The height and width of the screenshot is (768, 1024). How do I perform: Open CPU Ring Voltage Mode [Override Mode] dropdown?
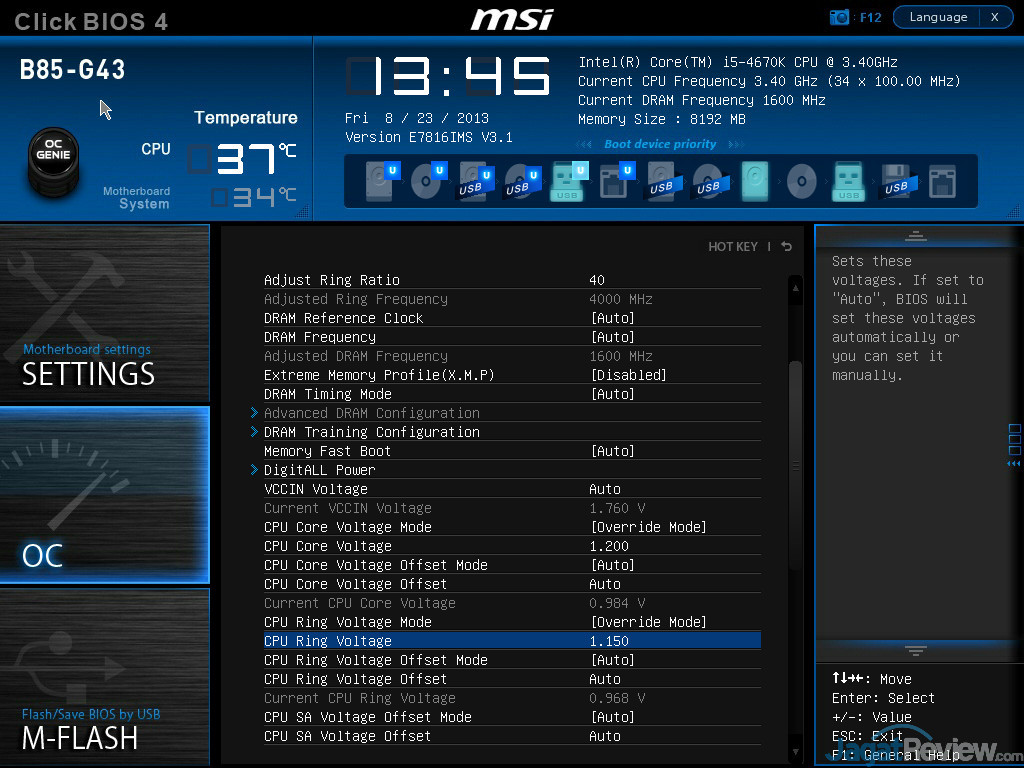tap(648, 622)
